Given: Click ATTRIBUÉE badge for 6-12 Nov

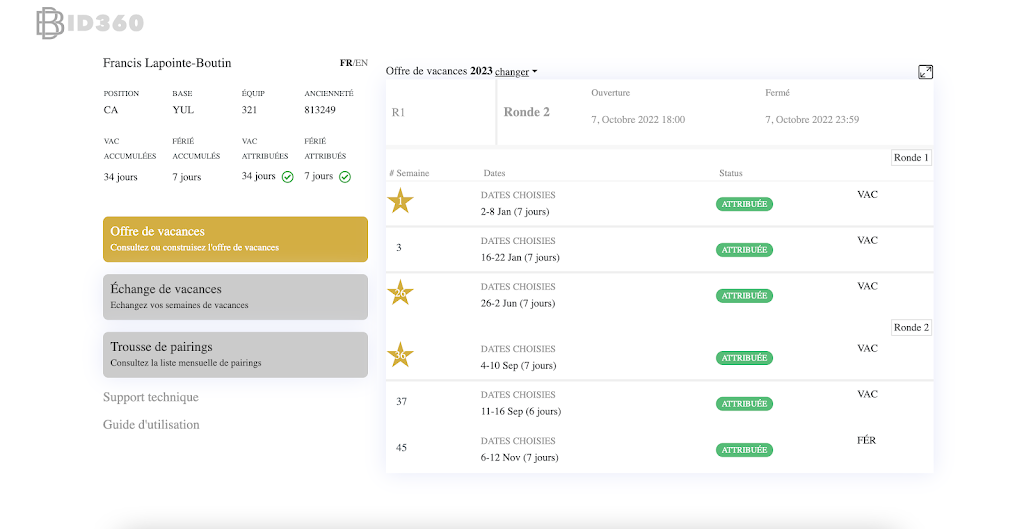Looking at the screenshot, I should (x=744, y=449).
